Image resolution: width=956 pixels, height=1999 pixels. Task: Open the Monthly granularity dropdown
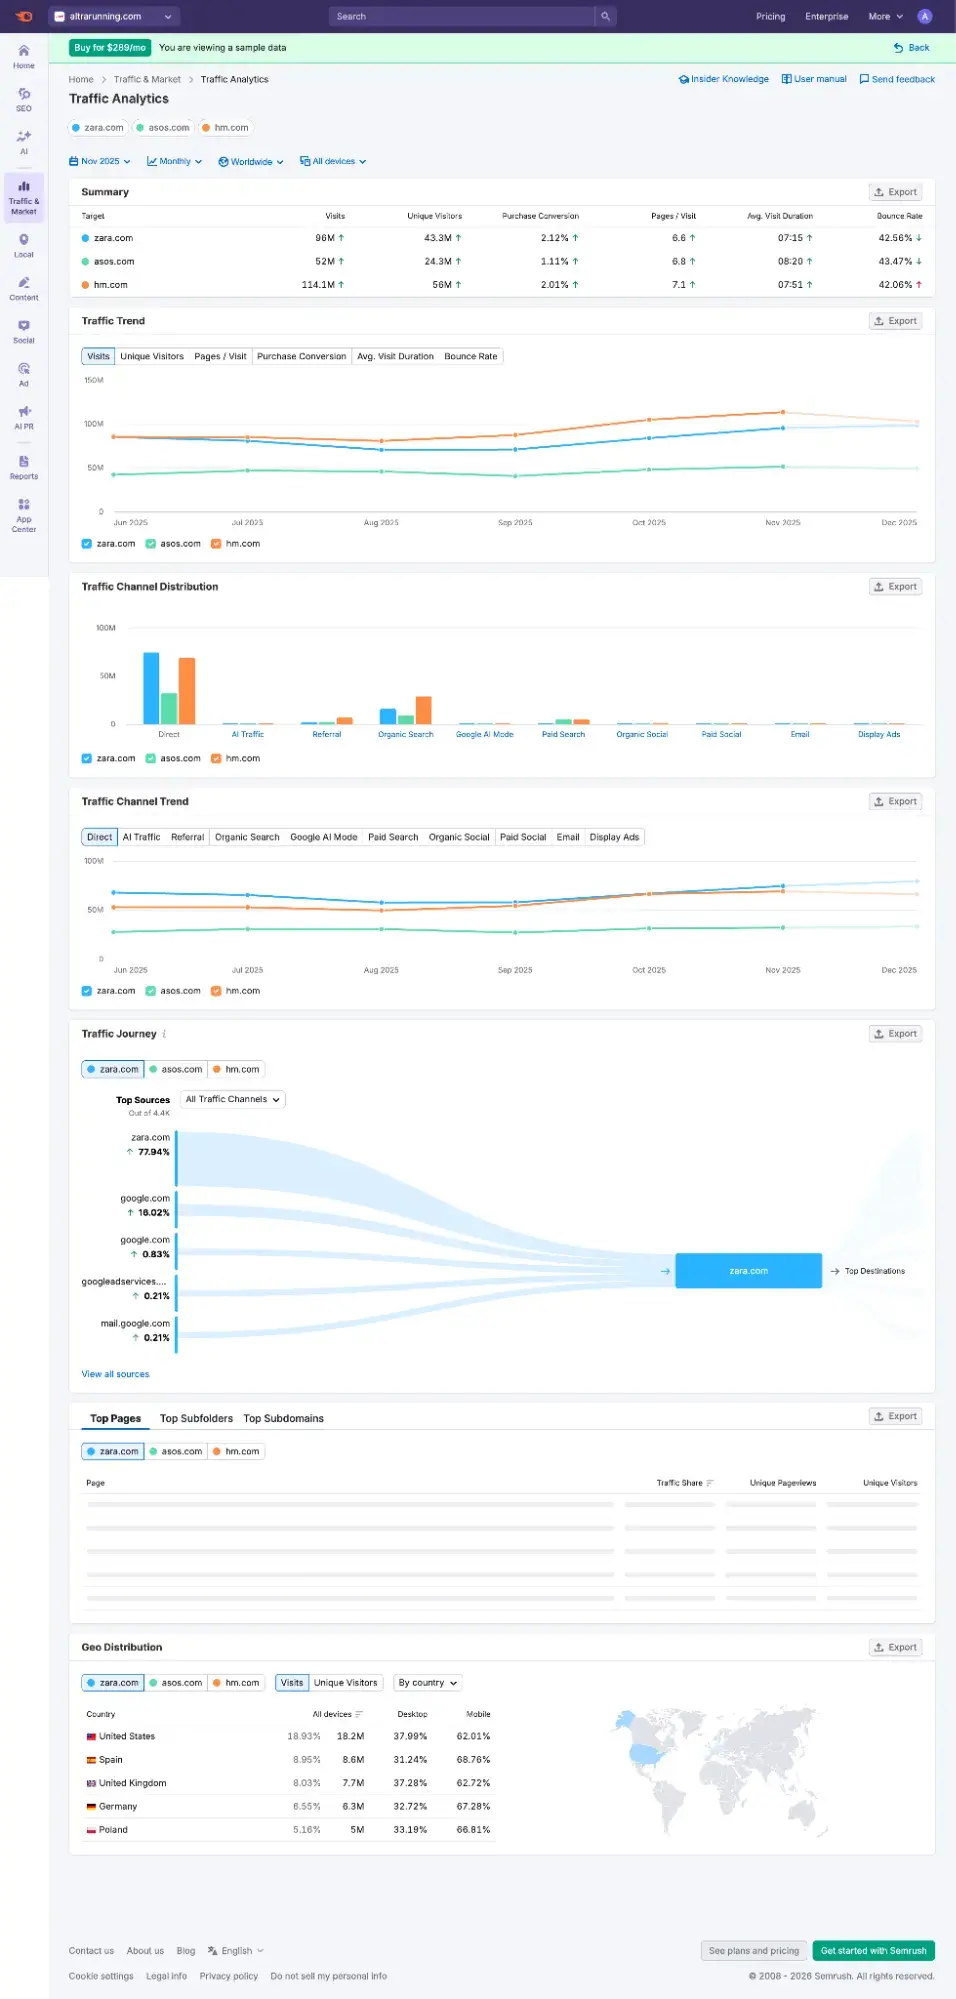[174, 161]
